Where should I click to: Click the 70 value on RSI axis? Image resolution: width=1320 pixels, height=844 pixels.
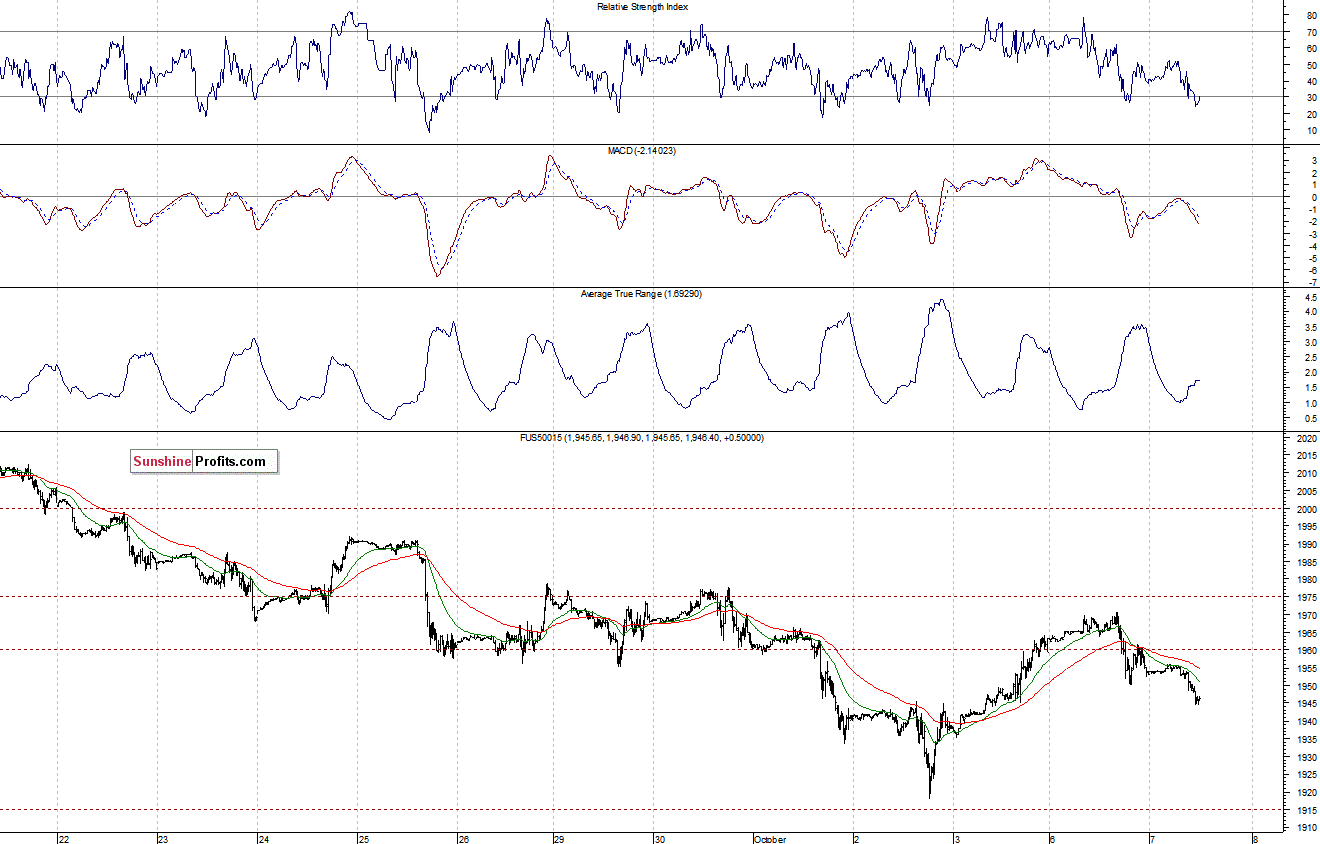pyautogui.click(x=1311, y=32)
